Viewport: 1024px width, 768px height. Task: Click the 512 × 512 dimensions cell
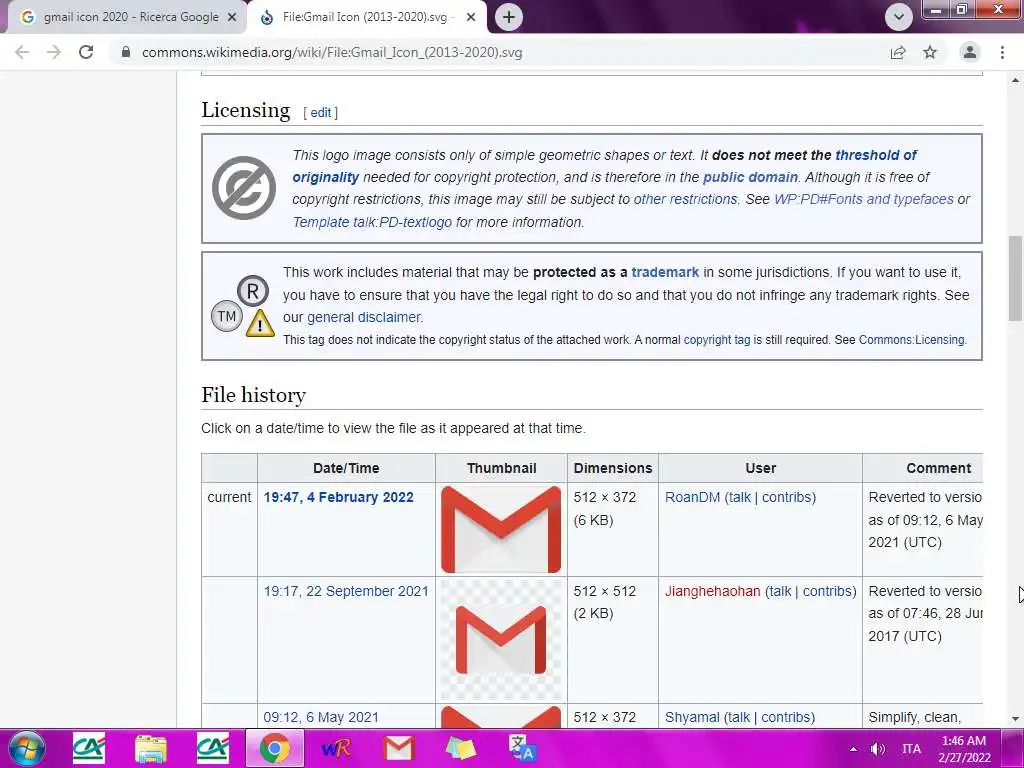[613, 639]
